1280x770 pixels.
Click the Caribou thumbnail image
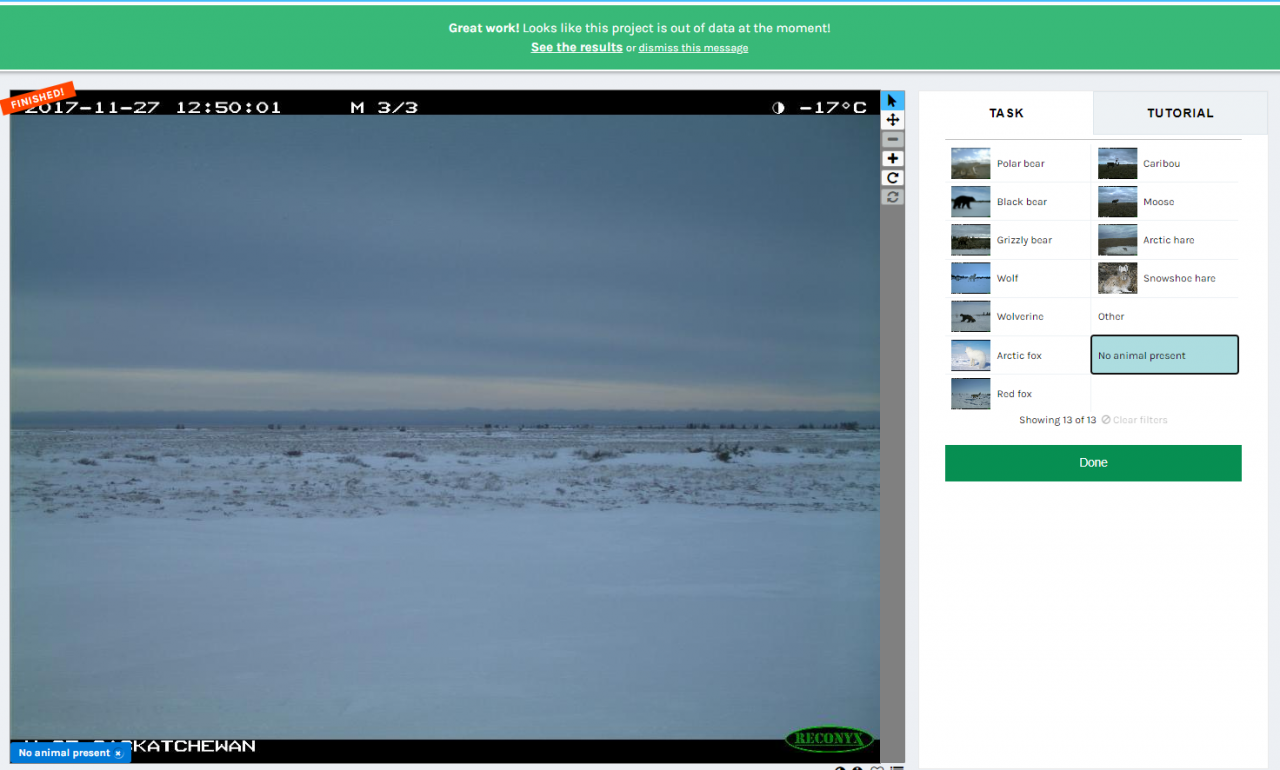click(x=1117, y=163)
